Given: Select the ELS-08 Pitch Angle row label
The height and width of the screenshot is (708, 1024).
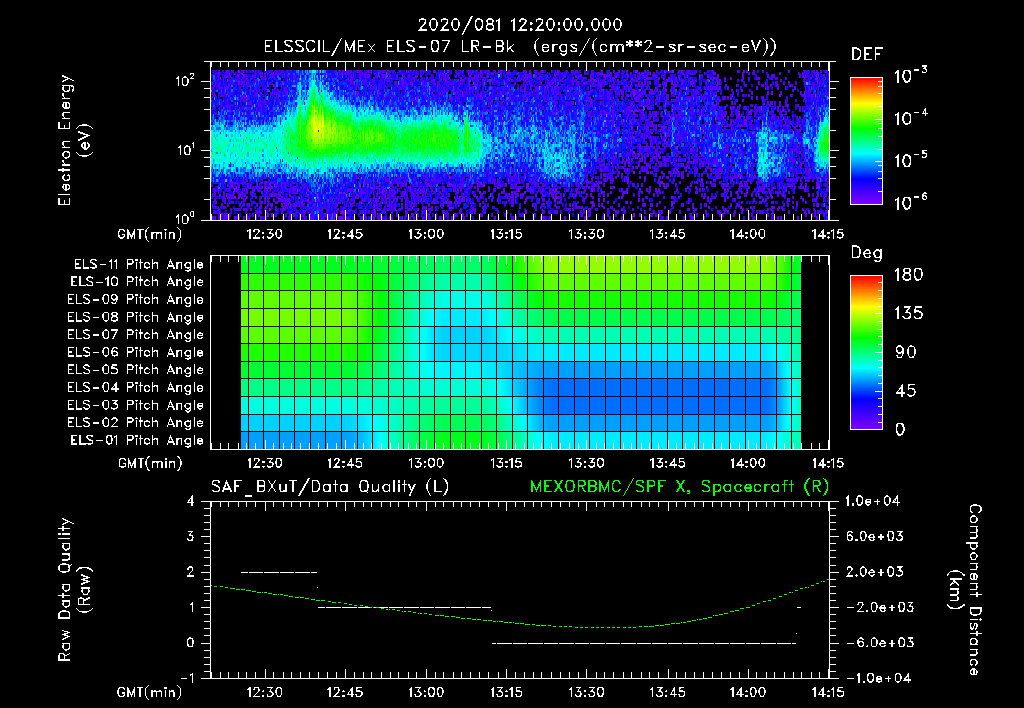Looking at the screenshot, I should 136,317.
